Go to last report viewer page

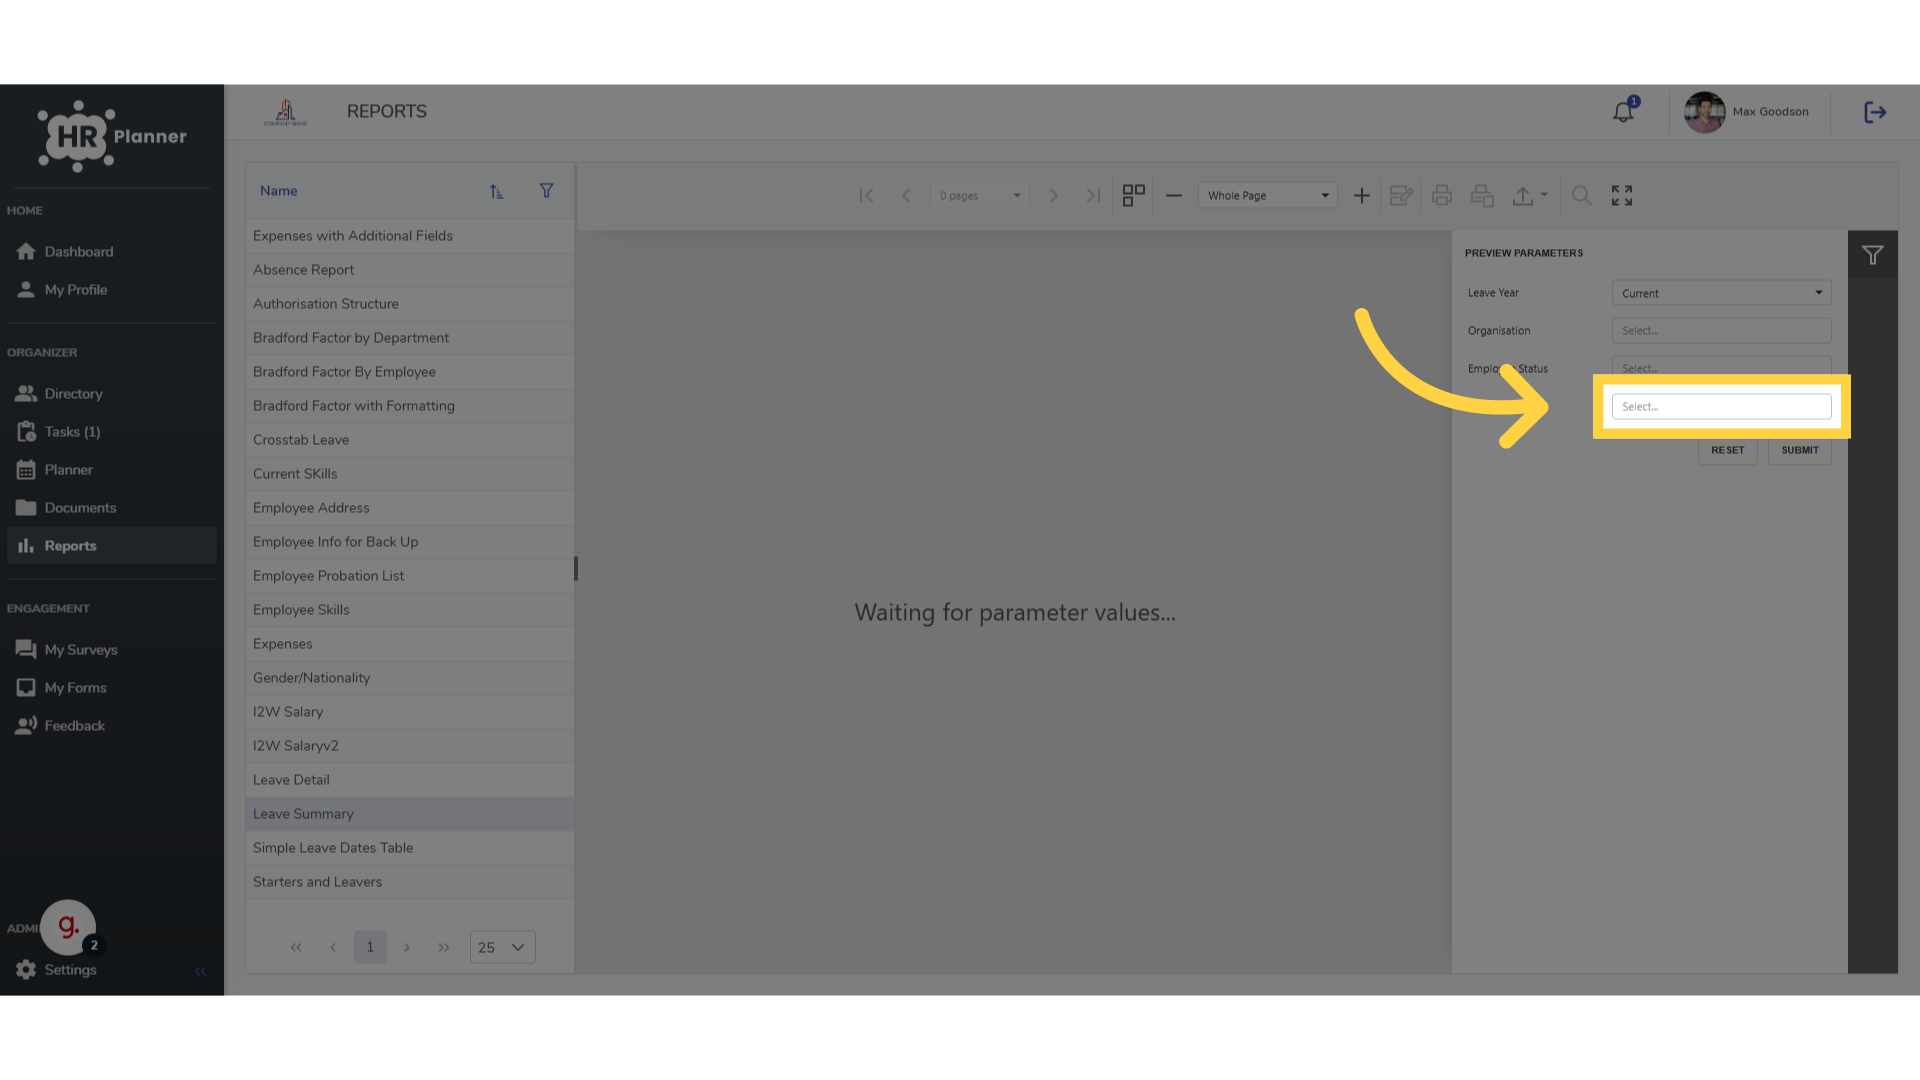click(1093, 196)
